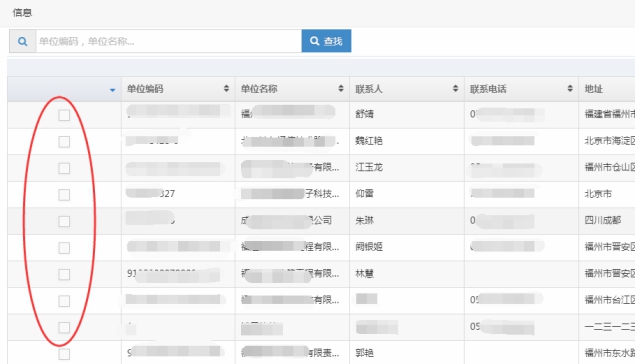The image size is (635, 364).
Task: Check the row for contact 郭艳
Action: coord(64,354)
